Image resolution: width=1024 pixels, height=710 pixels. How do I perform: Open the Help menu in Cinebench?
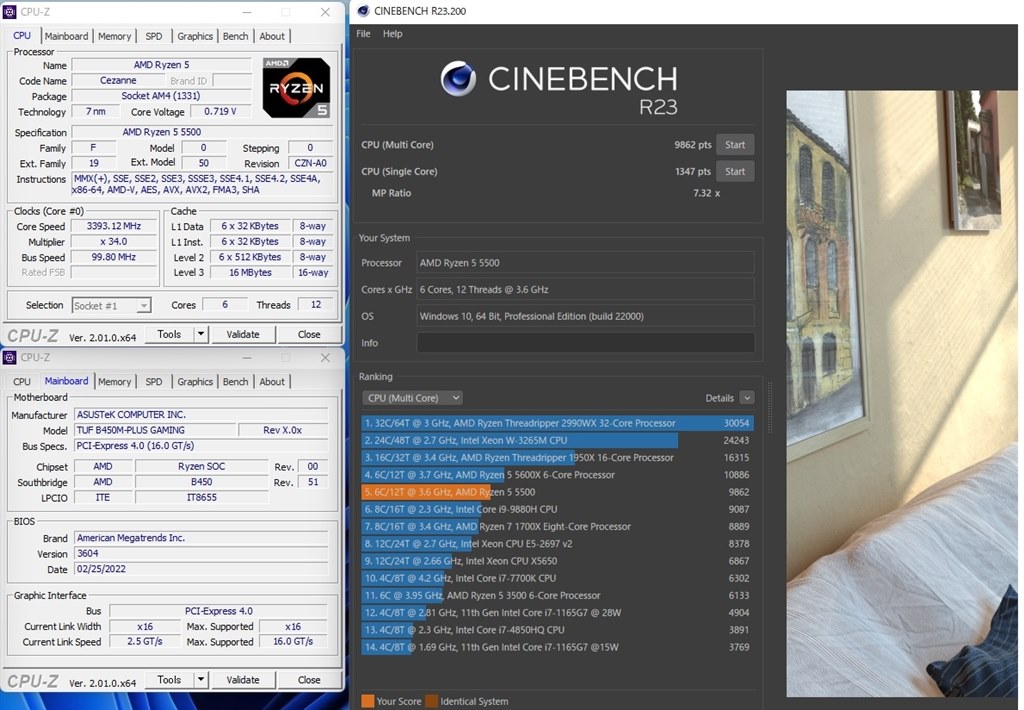[392, 33]
